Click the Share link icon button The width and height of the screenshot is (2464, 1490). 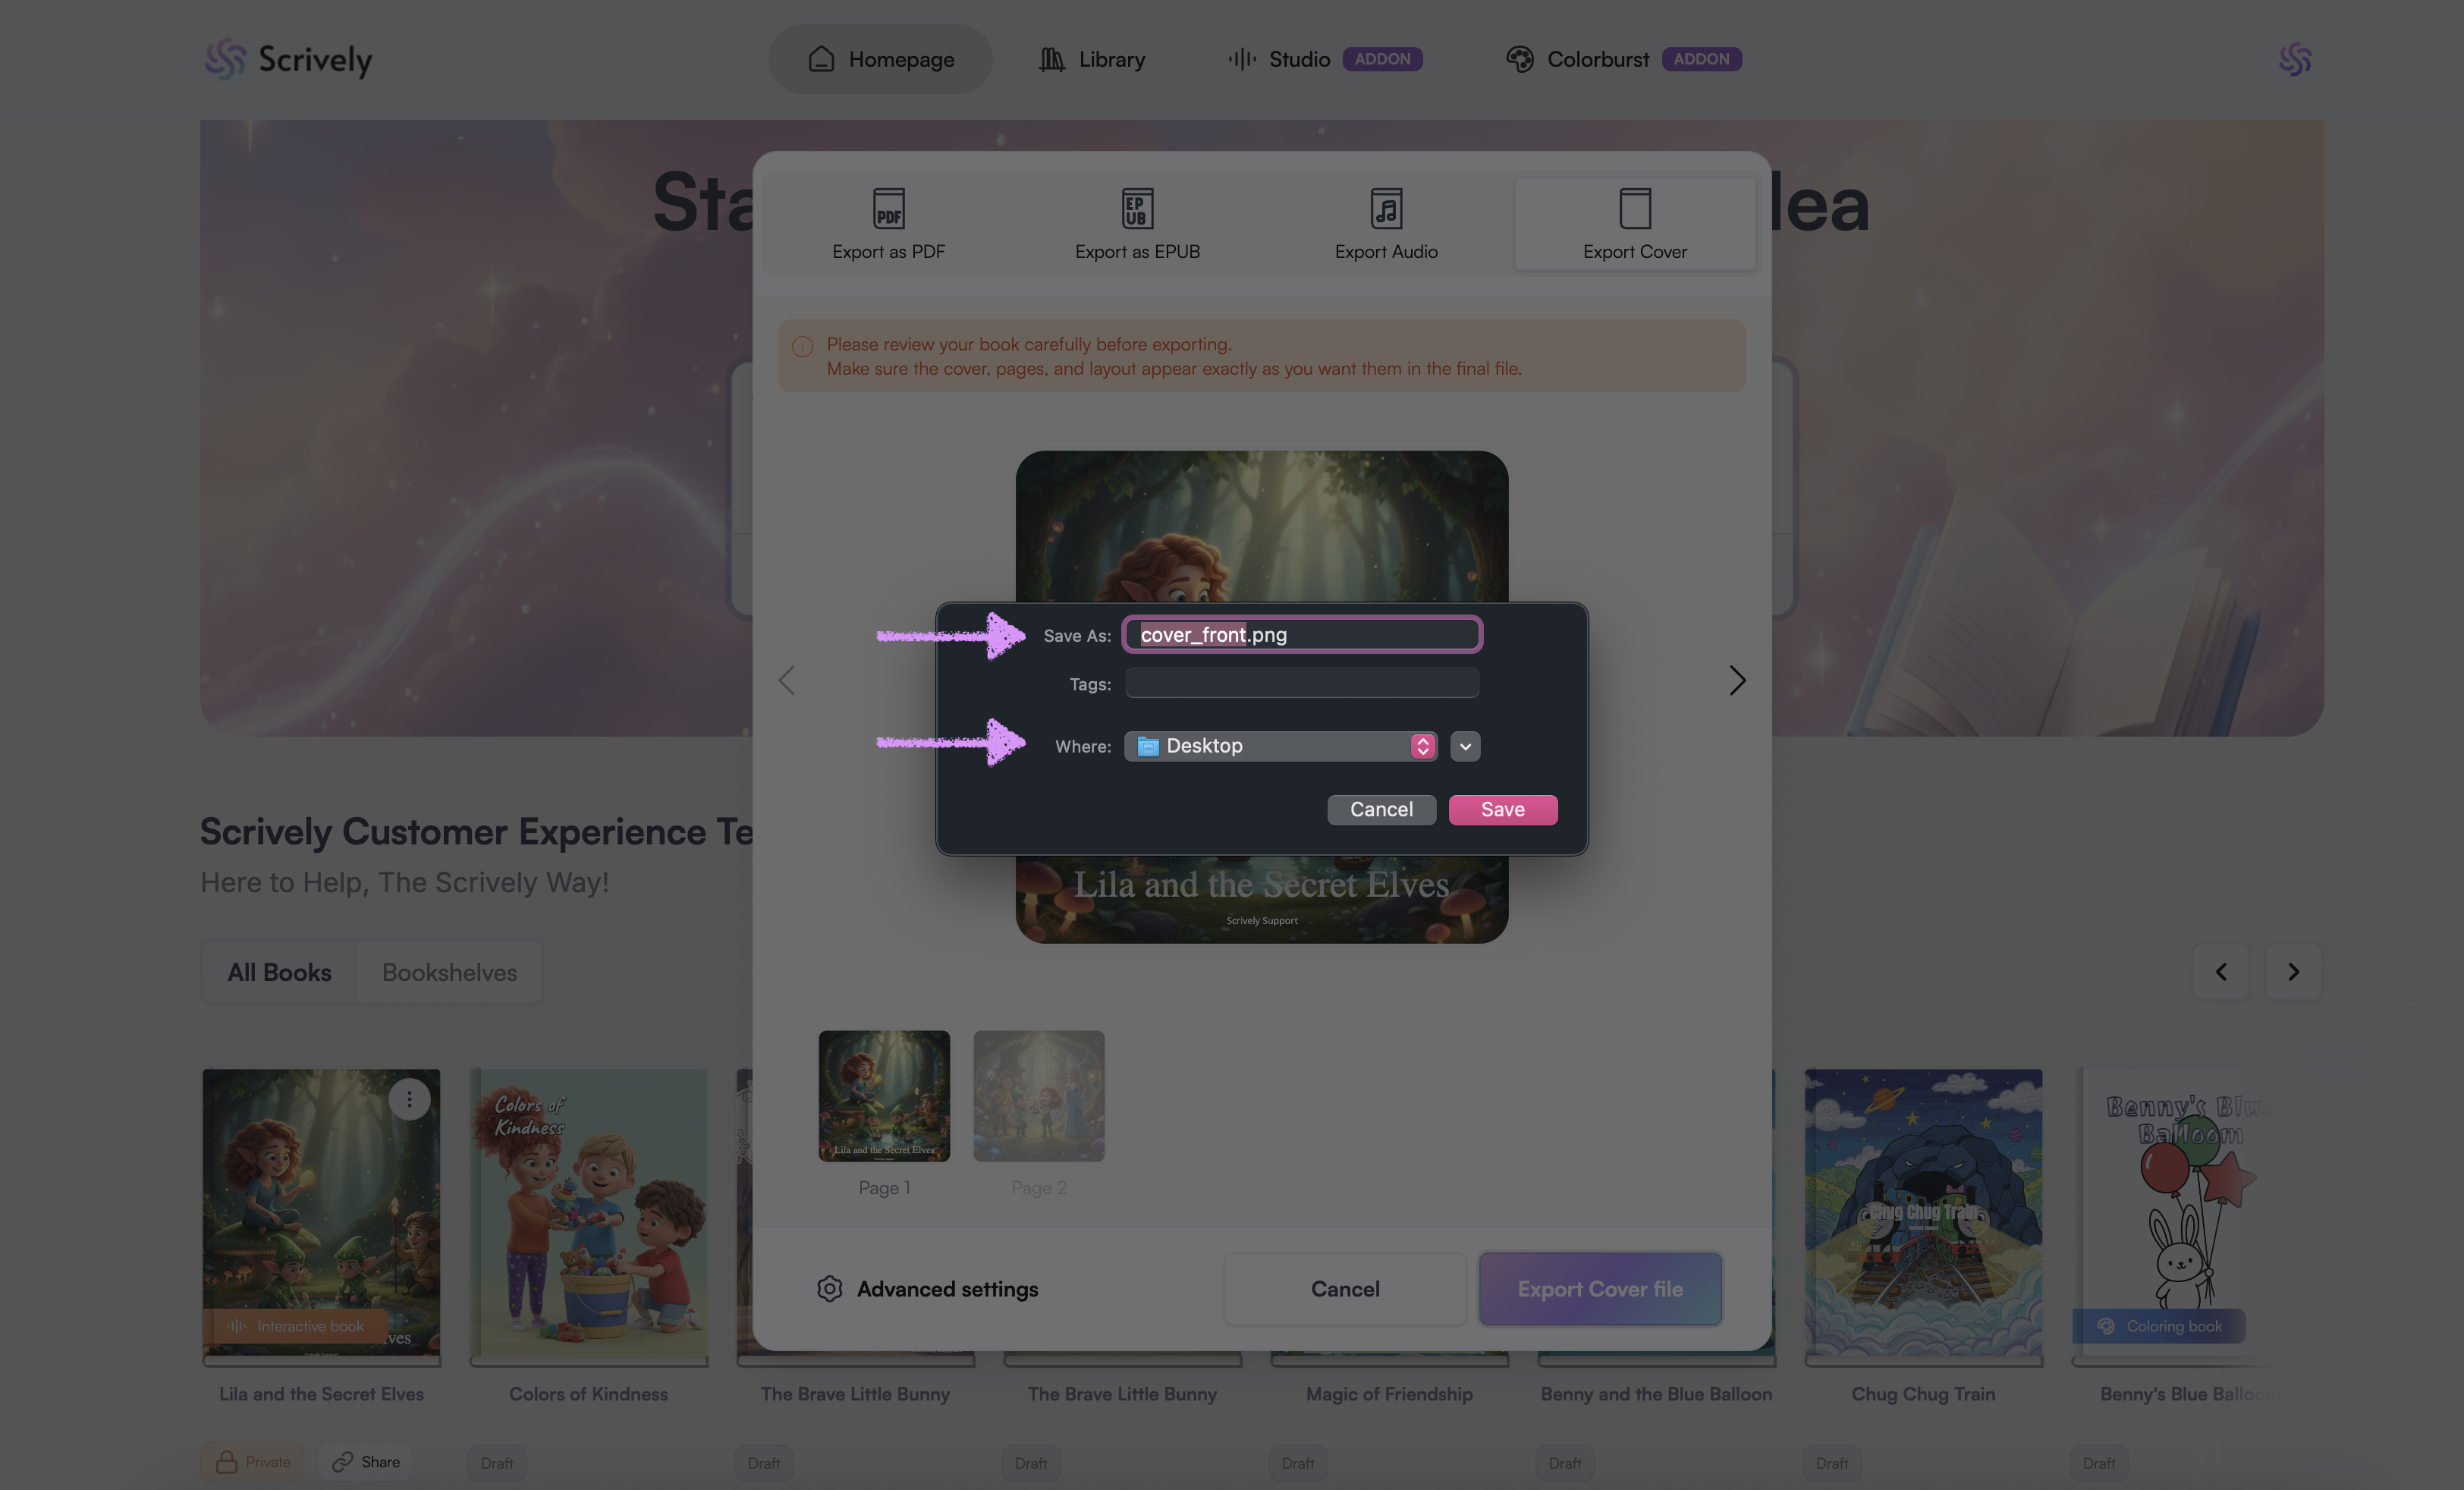[x=366, y=1462]
